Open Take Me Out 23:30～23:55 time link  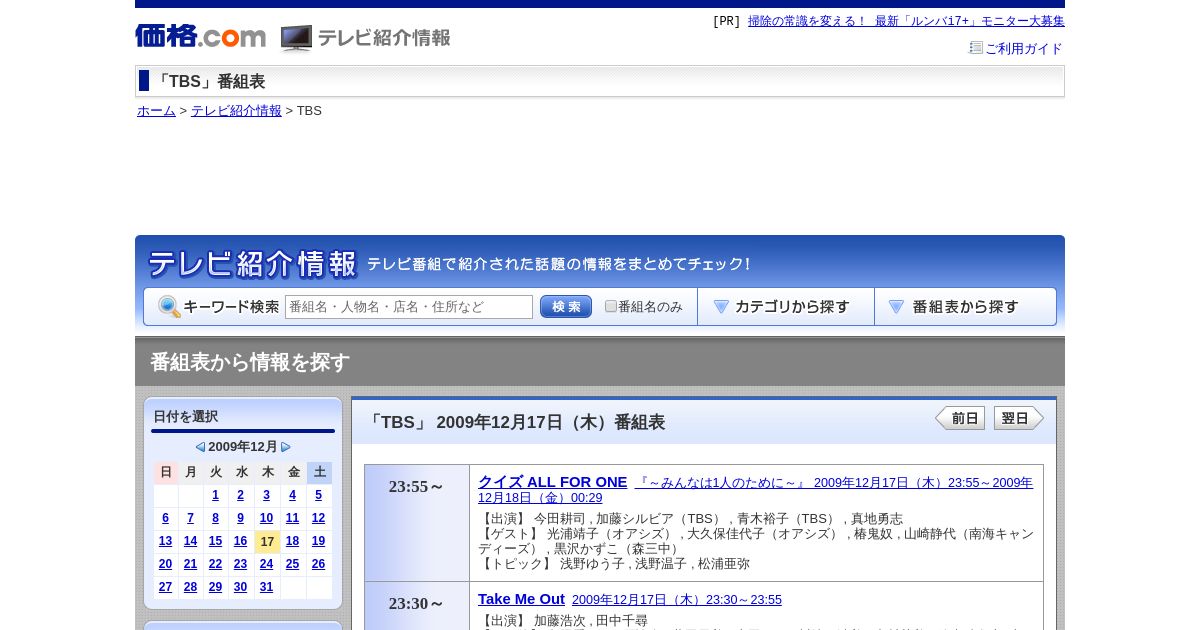click(677, 600)
